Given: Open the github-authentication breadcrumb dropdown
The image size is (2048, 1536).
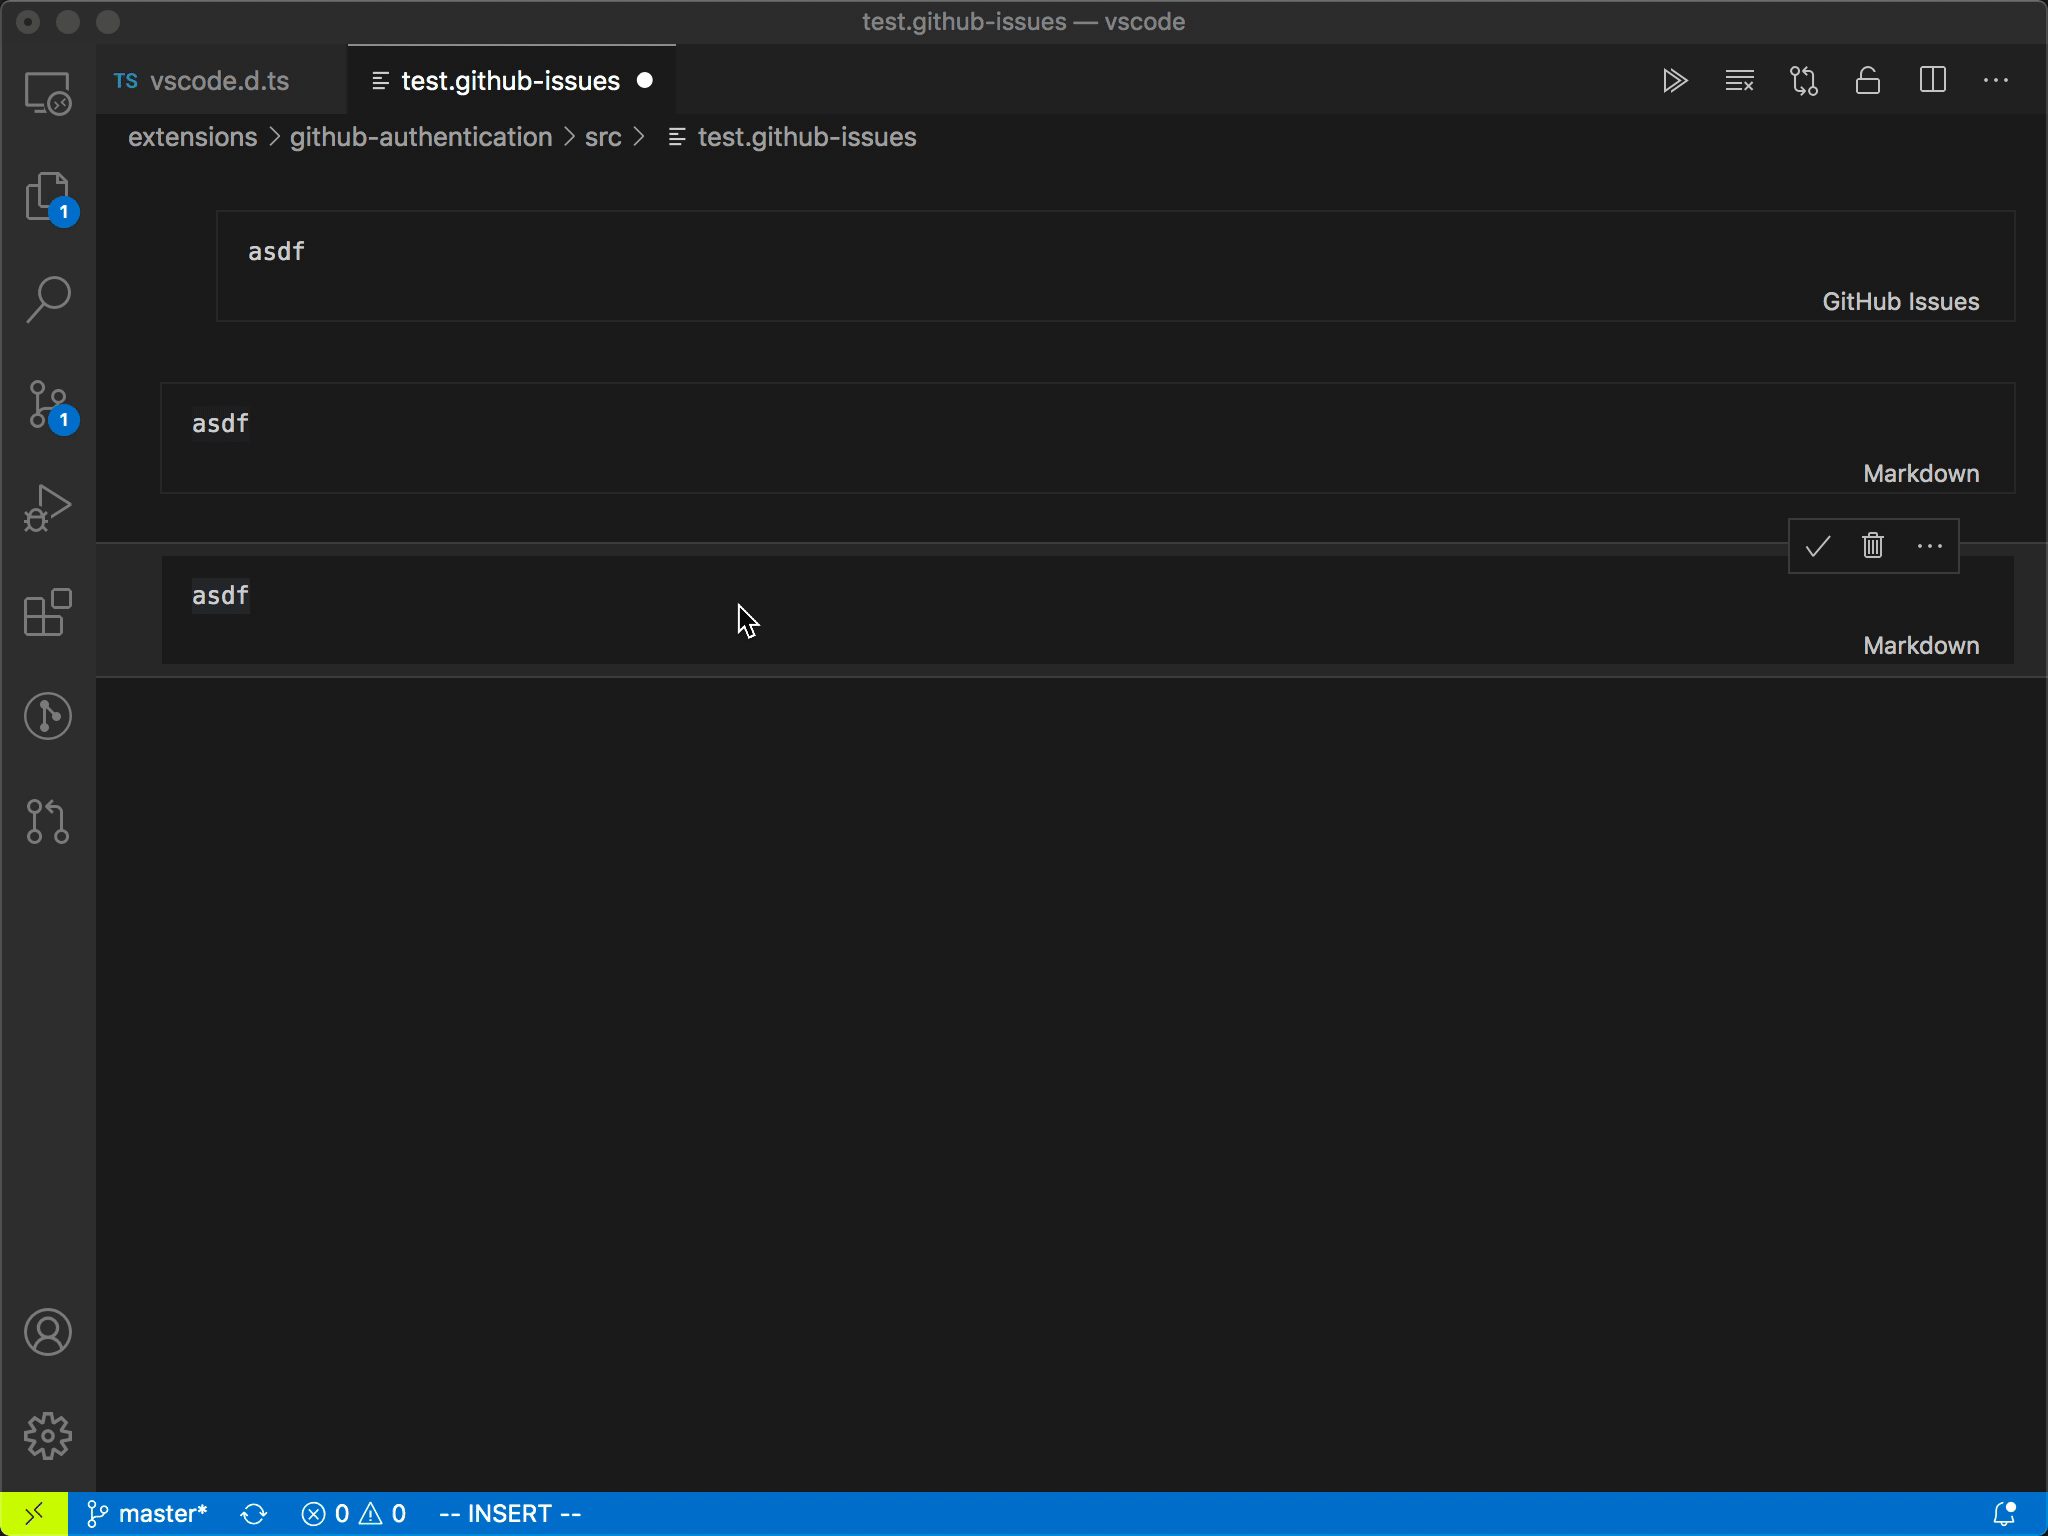Looking at the screenshot, I should (421, 137).
